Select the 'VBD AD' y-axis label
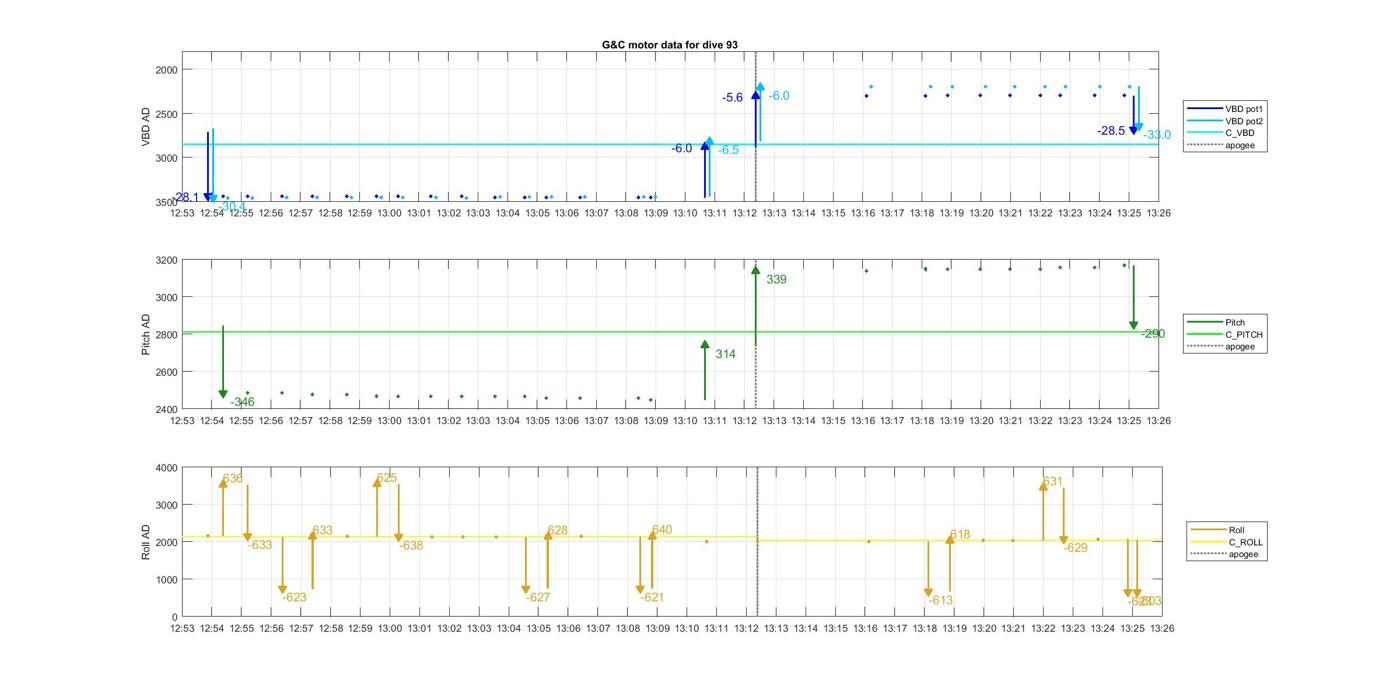 146,128
